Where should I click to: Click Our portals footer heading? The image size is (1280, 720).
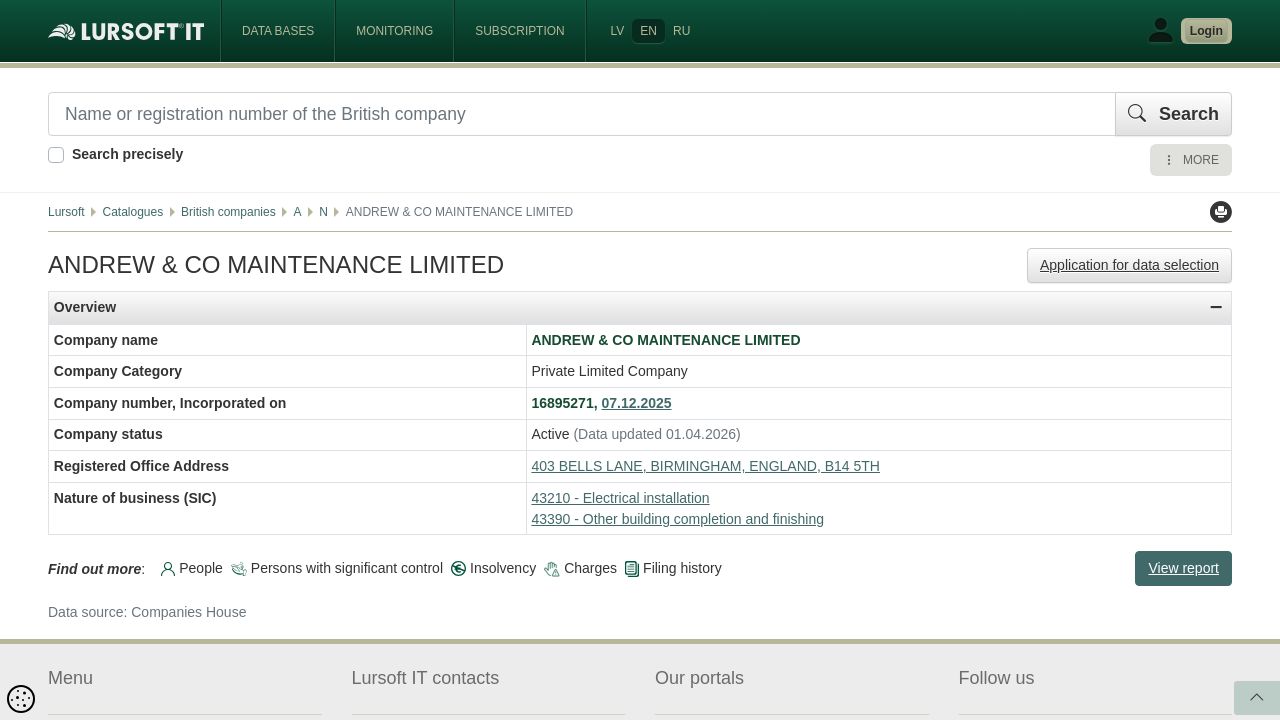click(699, 678)
